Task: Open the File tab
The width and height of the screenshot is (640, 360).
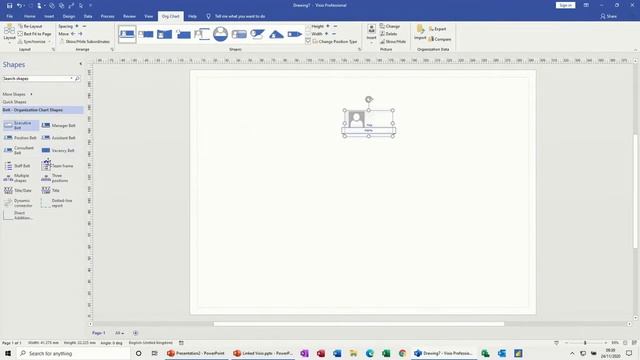Action: (x=9, y=16)
